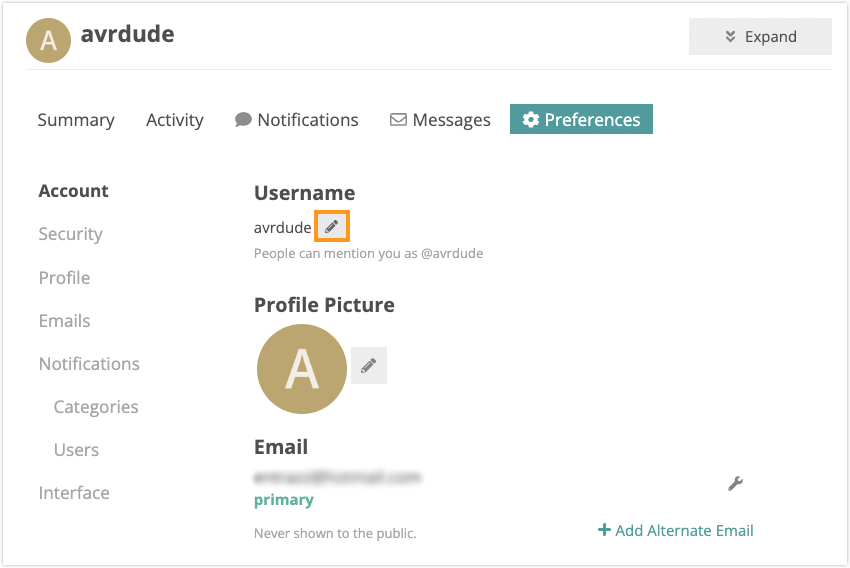This screenshot has width=850, height=568.
Task: Click the small avatar next to avrdude
Action: [48, 40]
